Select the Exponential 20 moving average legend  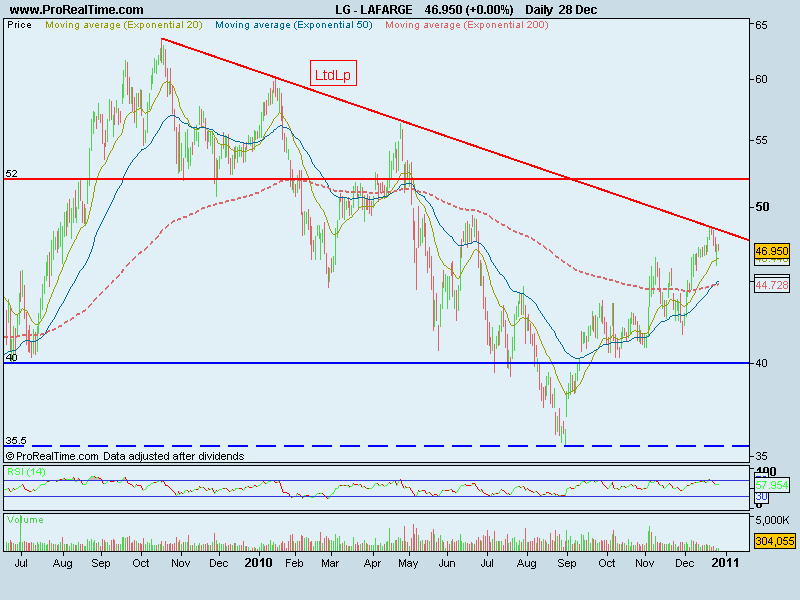coord(124,25)
